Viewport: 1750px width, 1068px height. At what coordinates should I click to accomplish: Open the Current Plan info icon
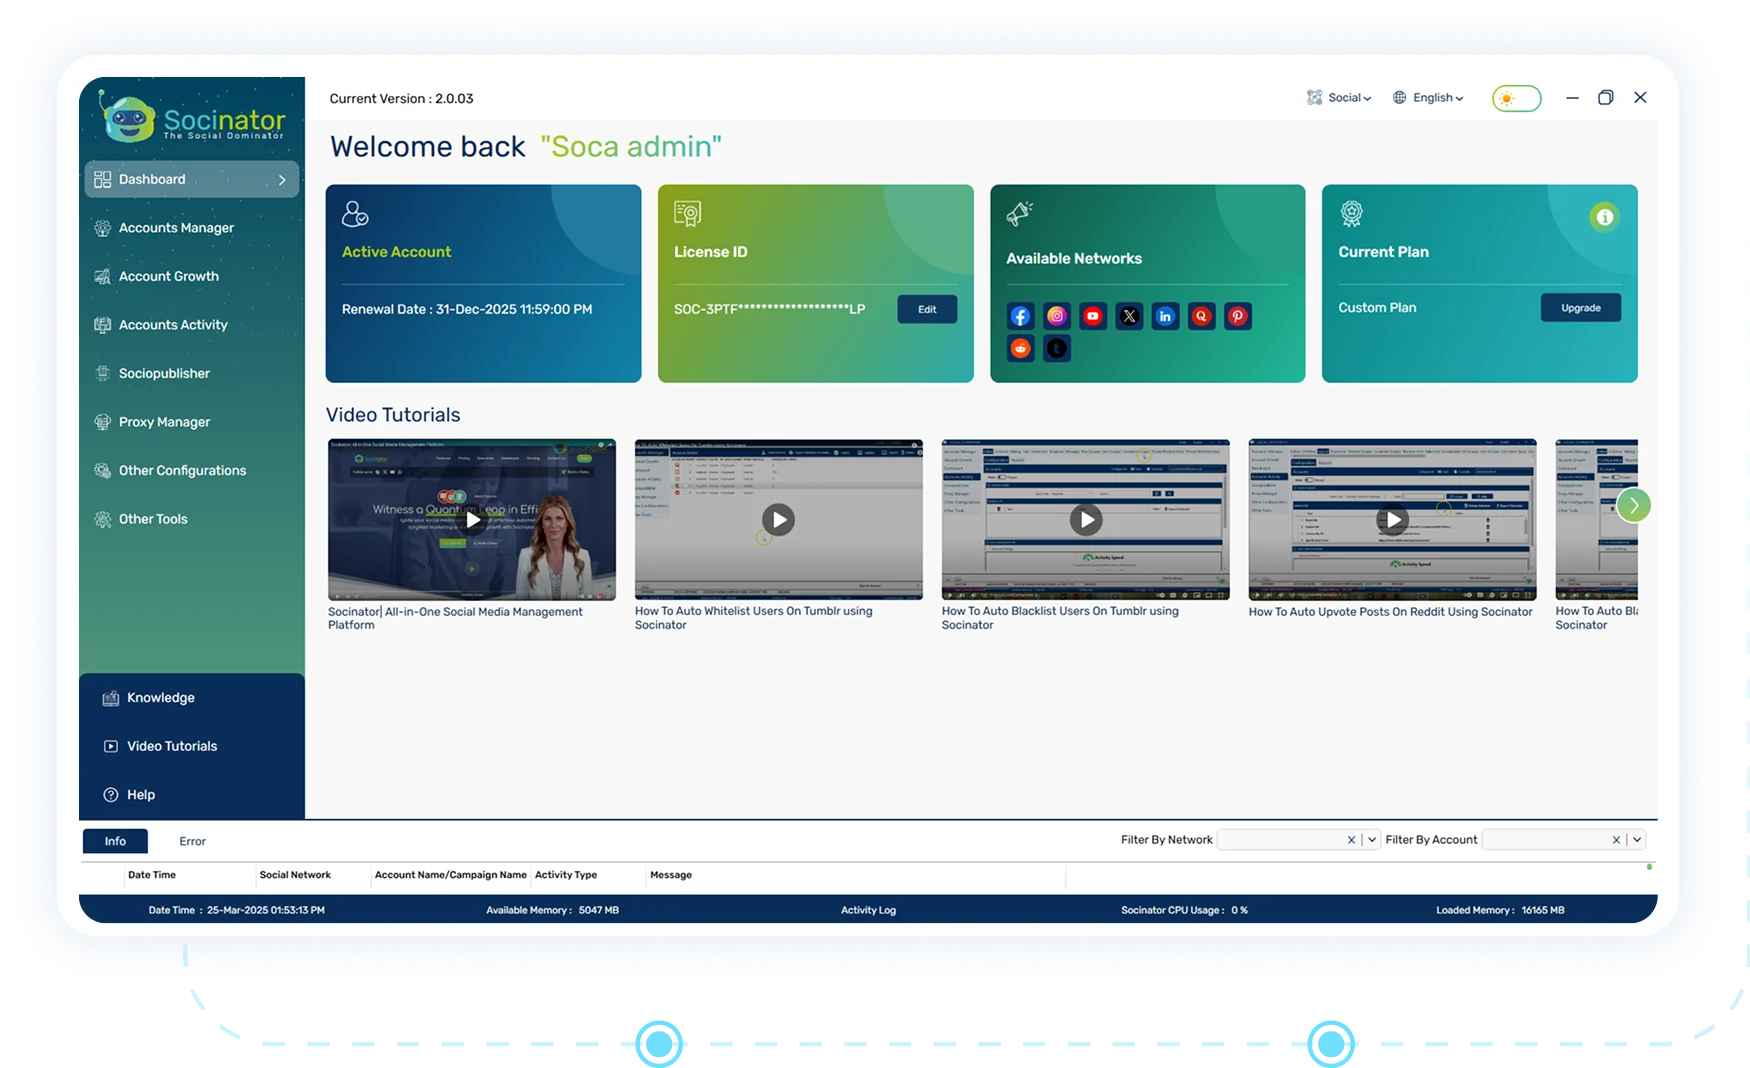pos(1604,217)
